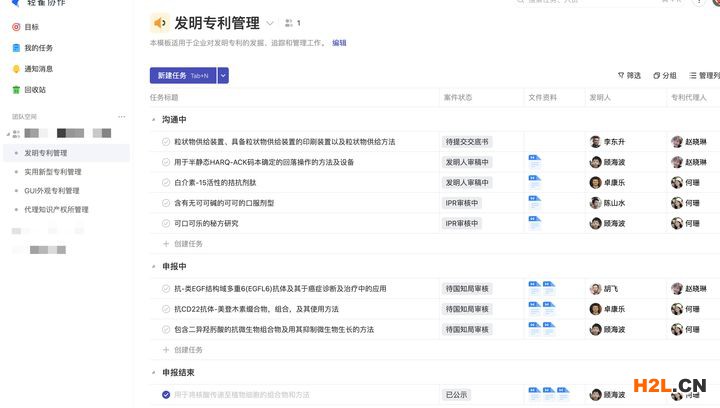Change status 已公示
Screen dimensions: 720x408
point(456,395)
